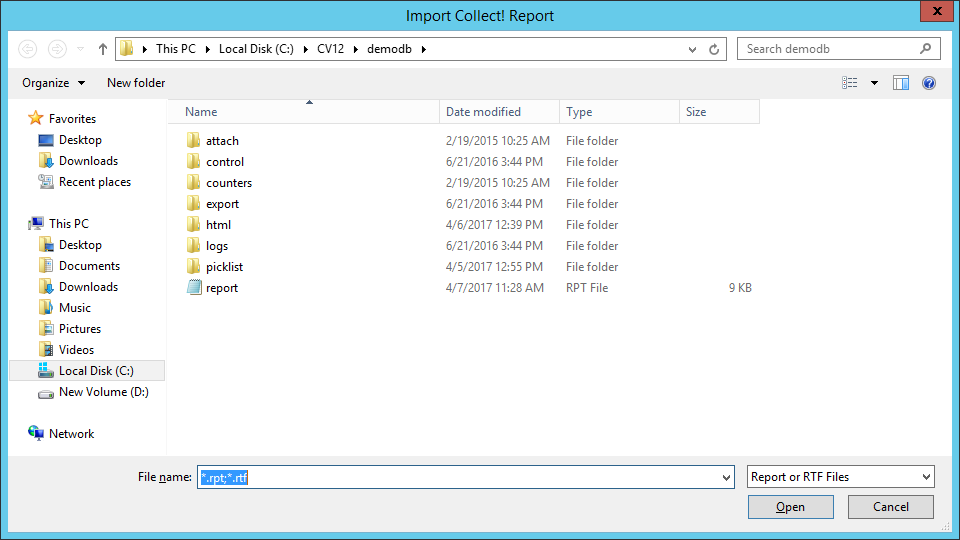The image size is (960, 540).
Task: Open the File name dropdown arrow
Action: 726,478
